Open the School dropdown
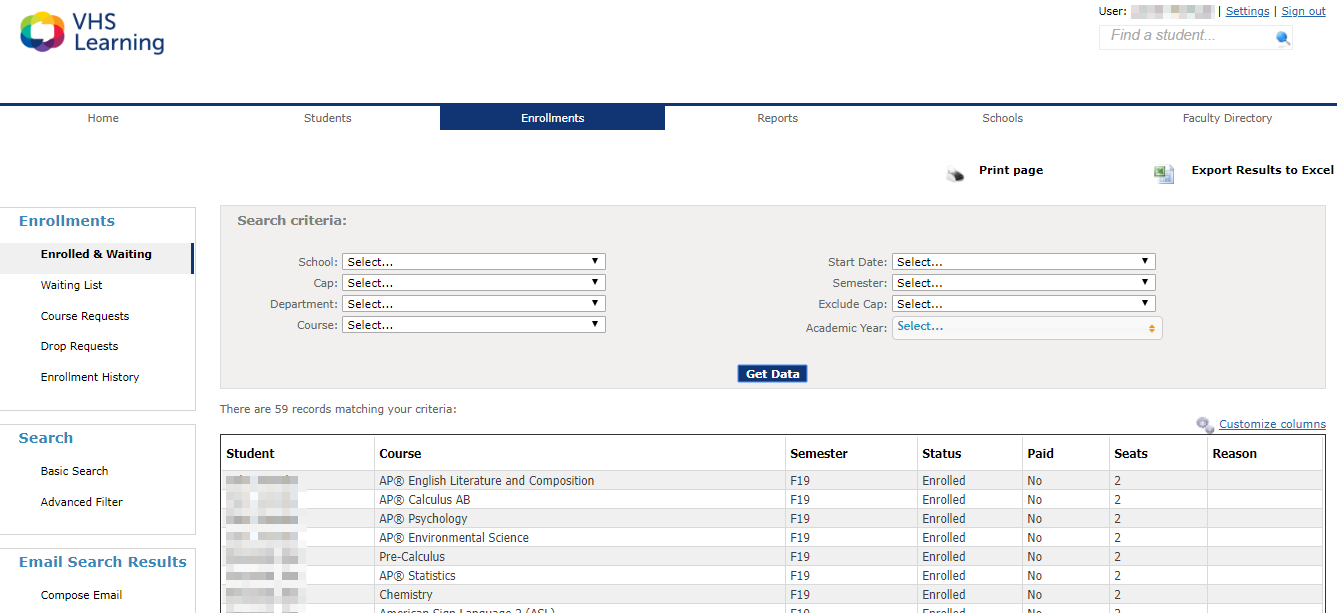This screenshot has width=1337, height=613. pos(473,261)
